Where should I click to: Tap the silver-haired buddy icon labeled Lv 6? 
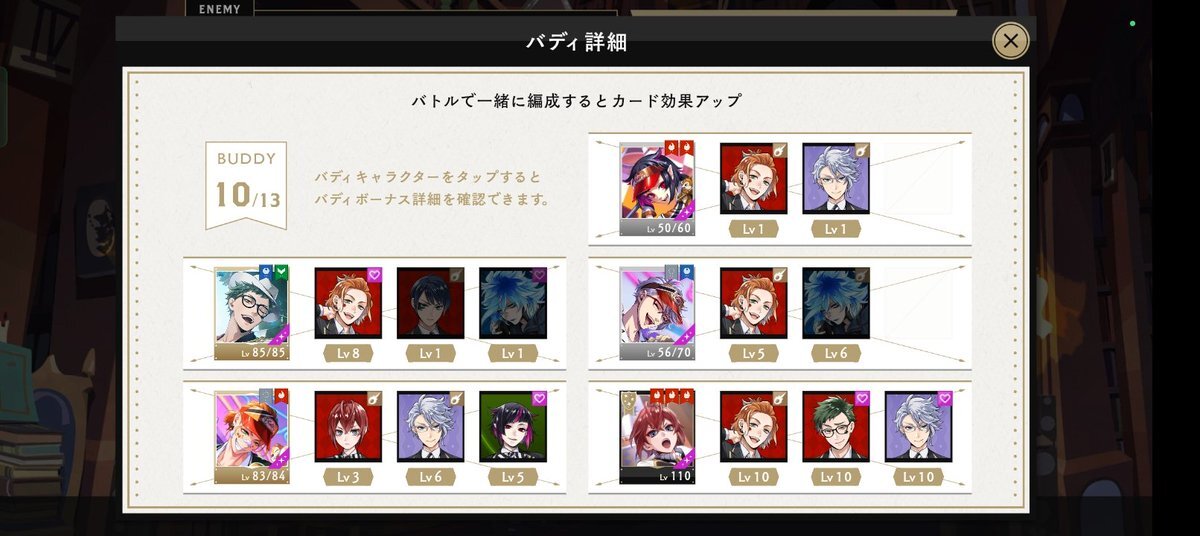pyautogui.click(x=431, y=426)
